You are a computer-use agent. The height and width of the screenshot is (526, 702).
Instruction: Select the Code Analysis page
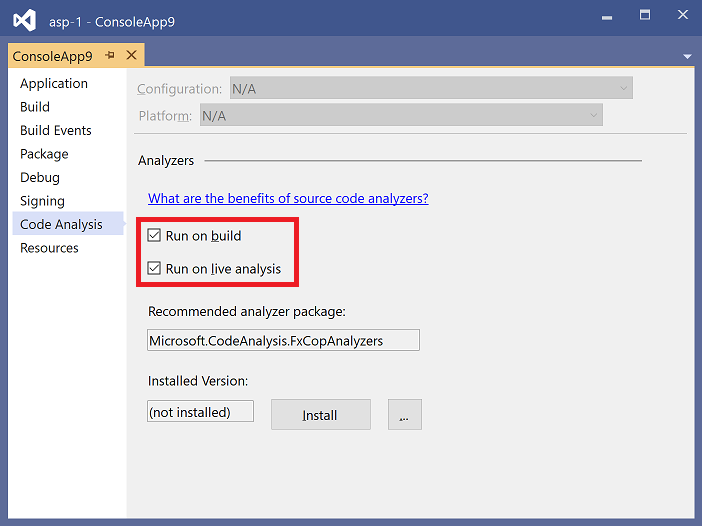(x=68, y=224)
